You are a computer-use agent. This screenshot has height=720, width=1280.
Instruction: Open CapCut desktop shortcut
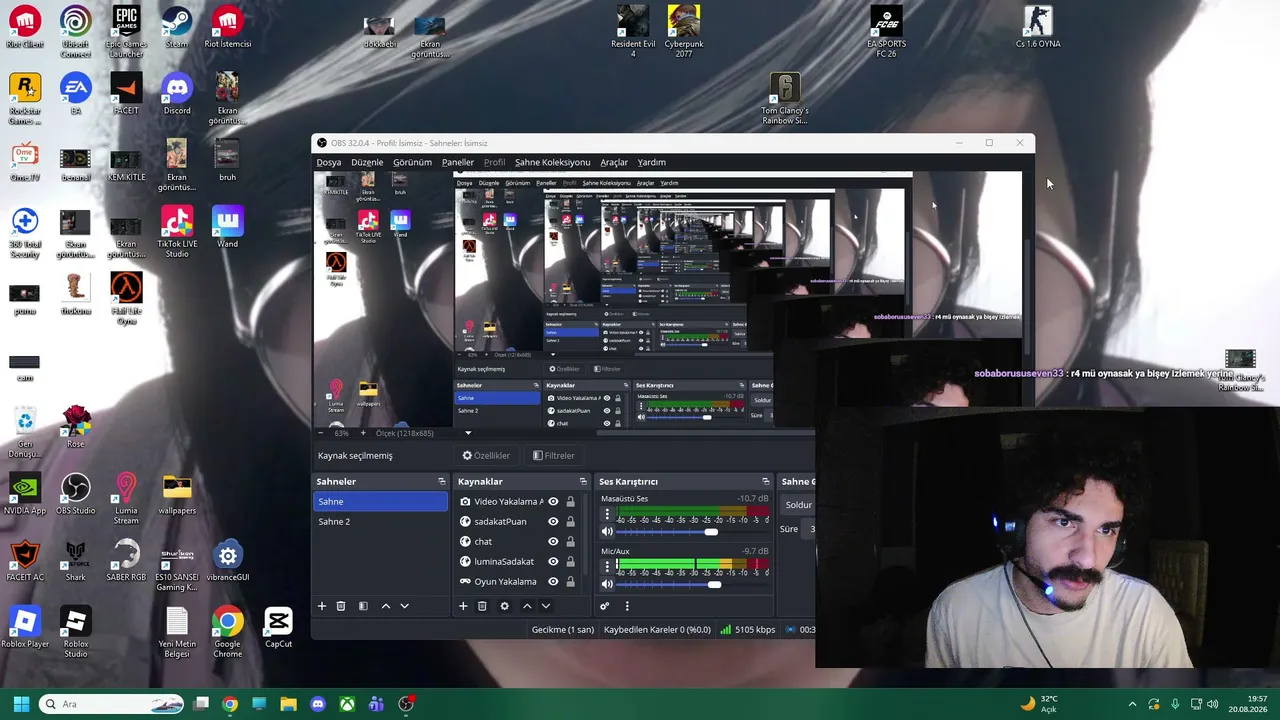(x=278, y=628)
